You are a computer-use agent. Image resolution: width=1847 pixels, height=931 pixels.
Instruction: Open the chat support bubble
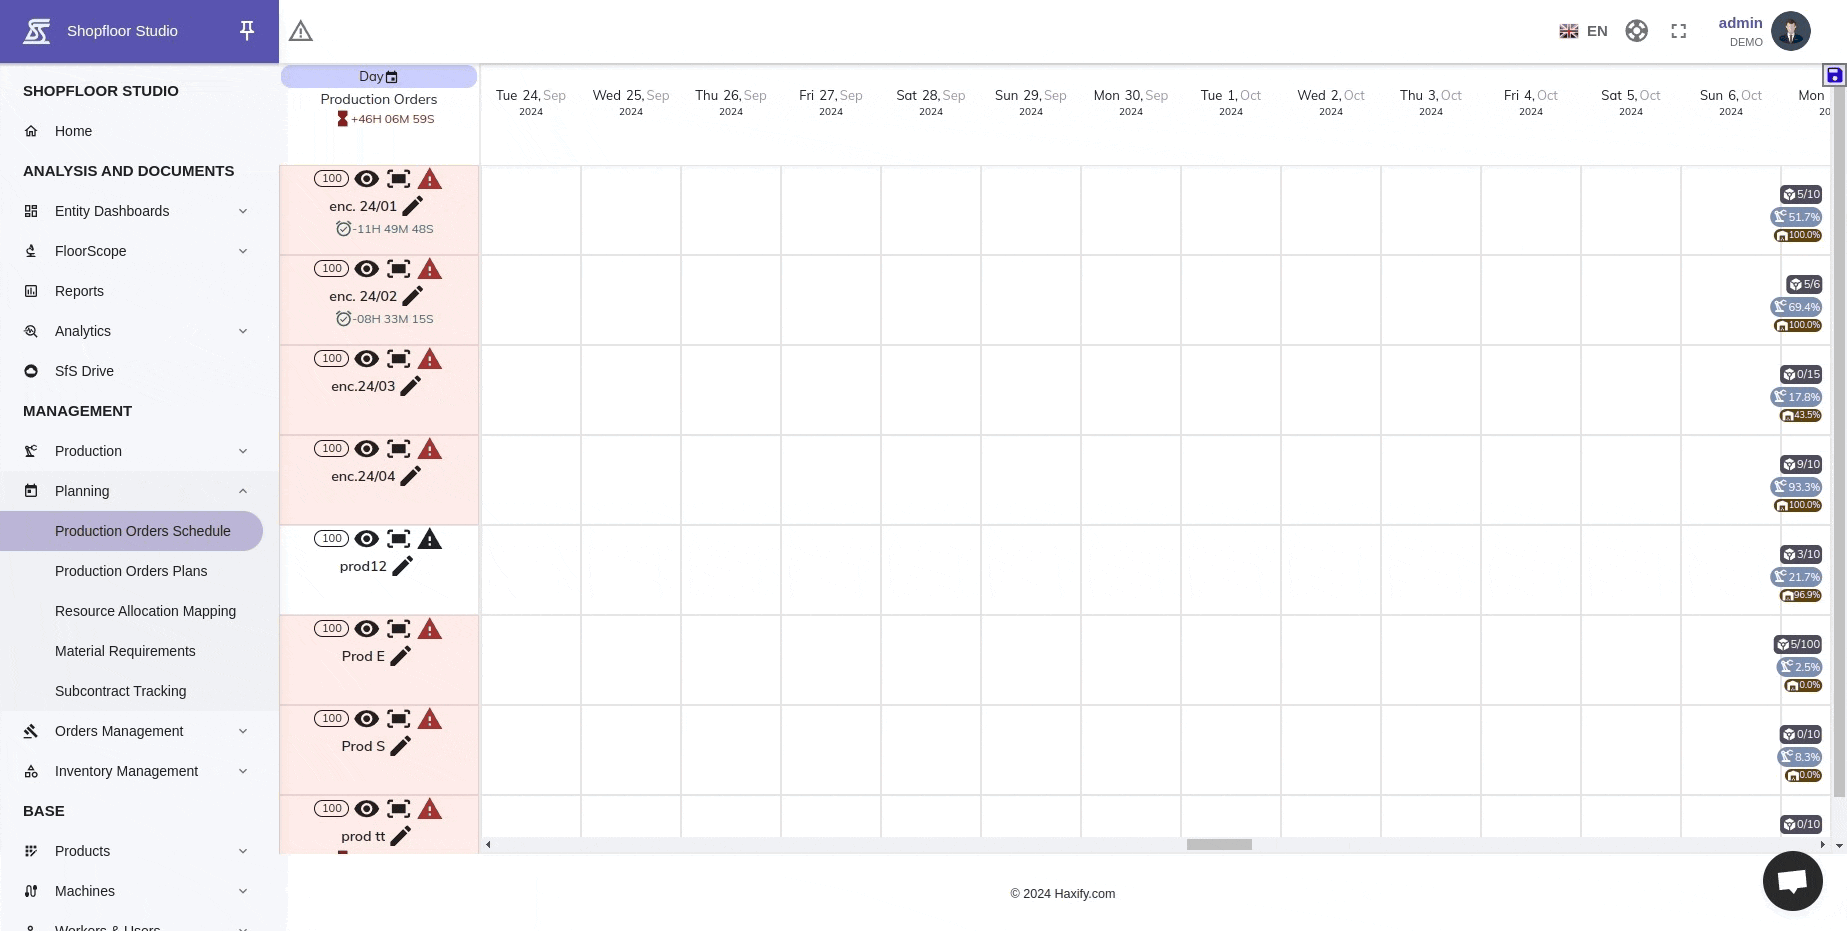(1792, 881)
